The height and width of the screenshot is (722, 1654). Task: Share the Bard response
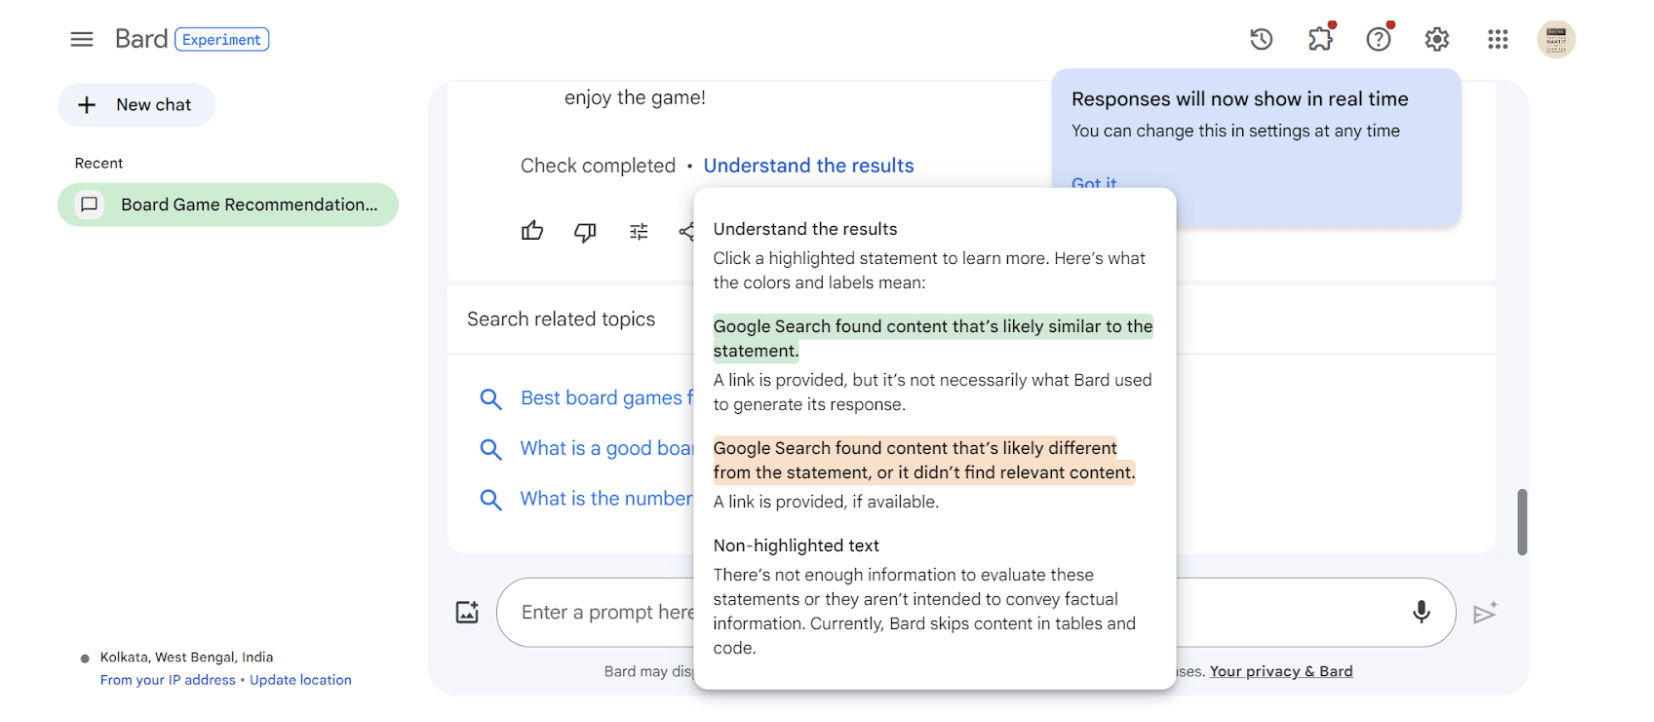[x=688, y=231]
